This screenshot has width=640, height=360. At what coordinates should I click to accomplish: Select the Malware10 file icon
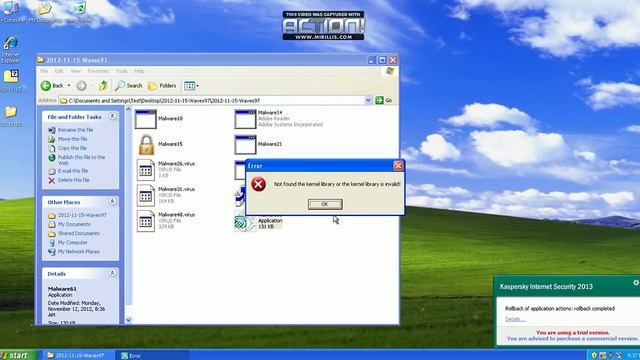pos(146,119)
